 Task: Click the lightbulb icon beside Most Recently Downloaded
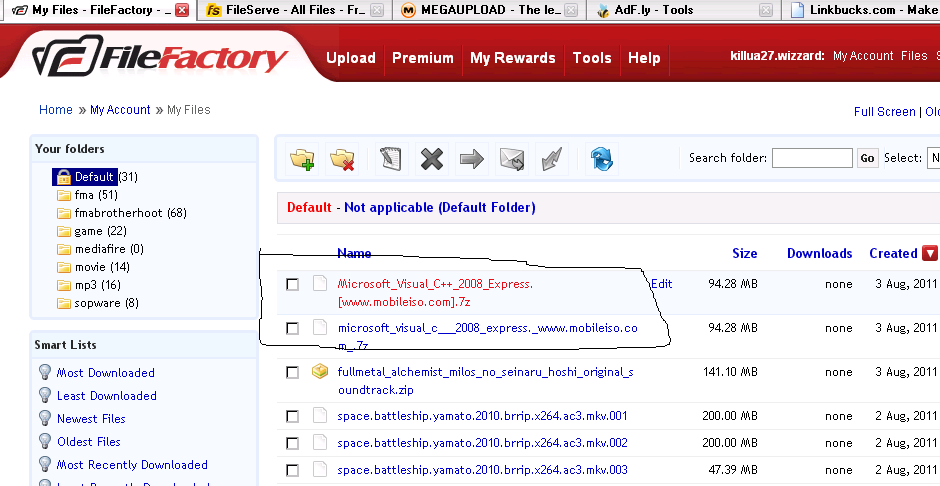[45, 464]
